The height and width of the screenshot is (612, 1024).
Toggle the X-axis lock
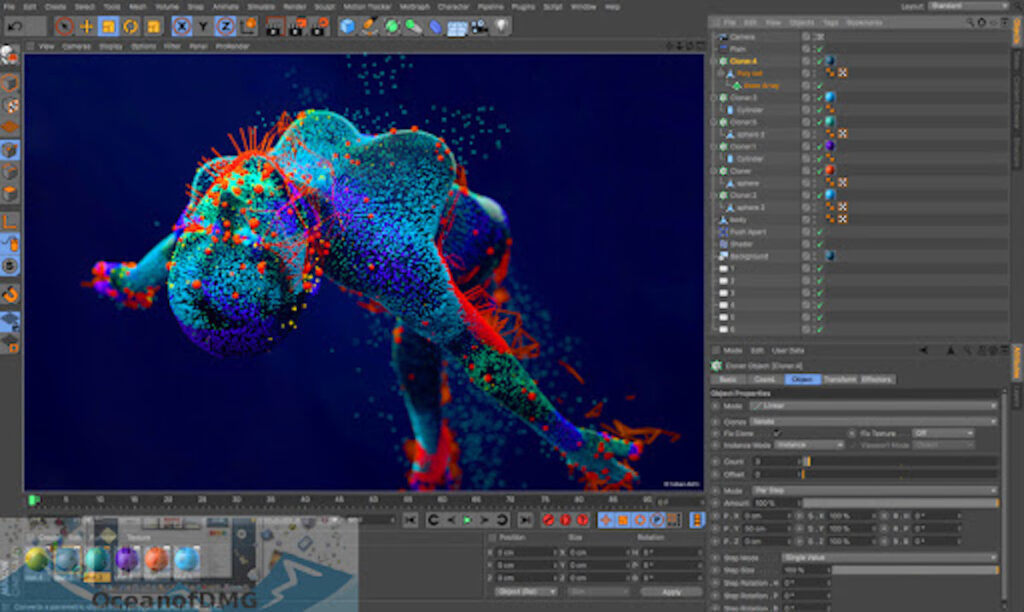(x=182, y=27)
